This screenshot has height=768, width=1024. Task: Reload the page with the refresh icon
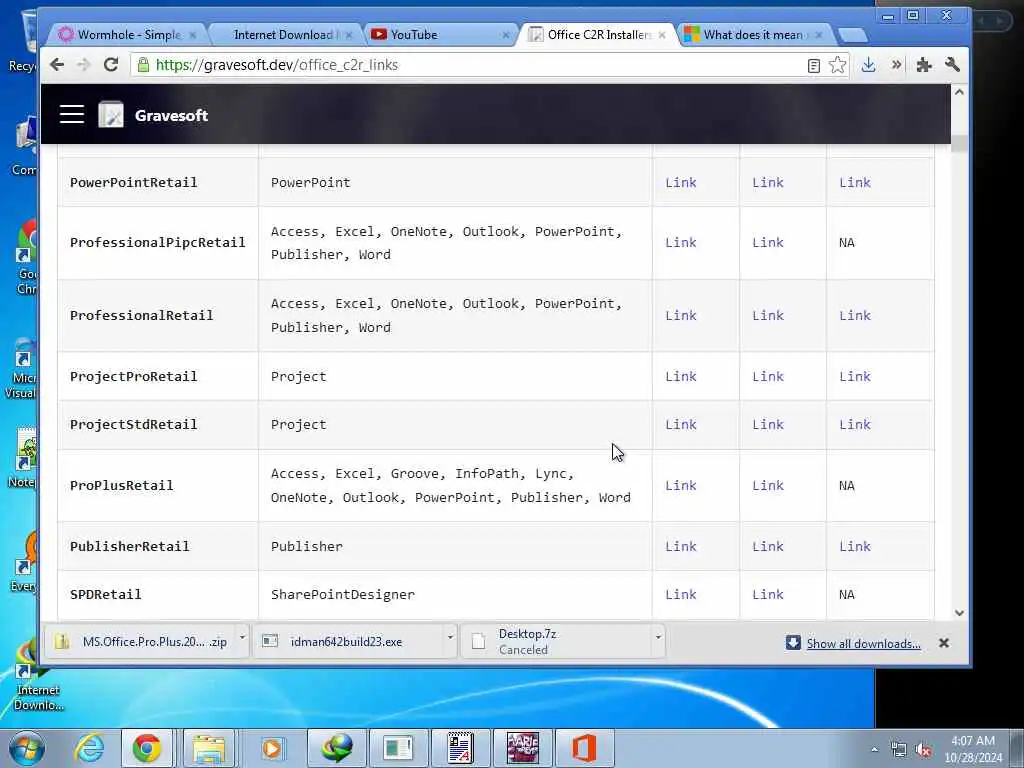(x=111, y=65)
